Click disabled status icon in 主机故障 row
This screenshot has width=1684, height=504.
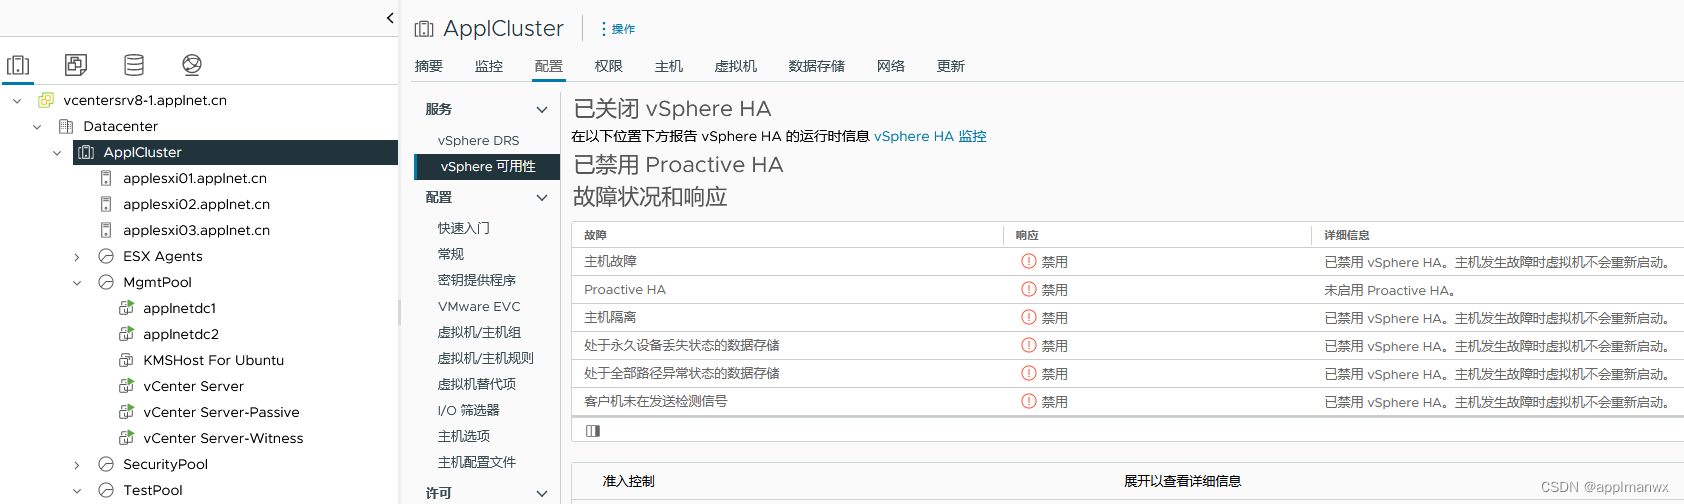pos(1028,261)
